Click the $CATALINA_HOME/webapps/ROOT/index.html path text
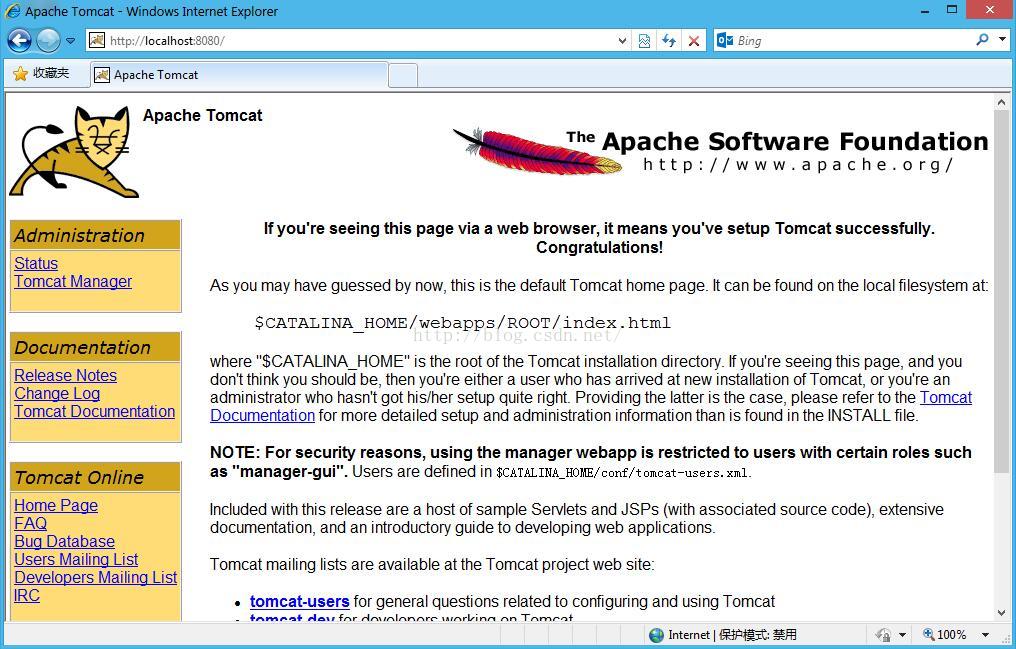The width and height of the screenshot is (1016, 649). (463, 323)
